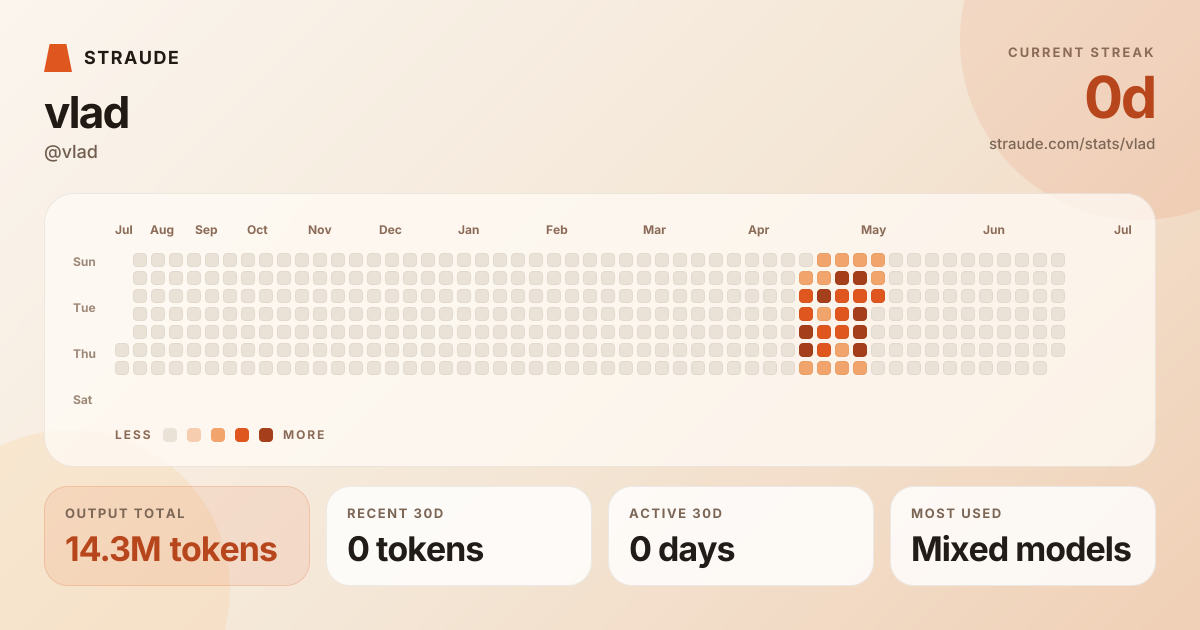The width and height of the screenshot is (1200, 630).
Task: Click the Apr month label
Action: (759, 230)
